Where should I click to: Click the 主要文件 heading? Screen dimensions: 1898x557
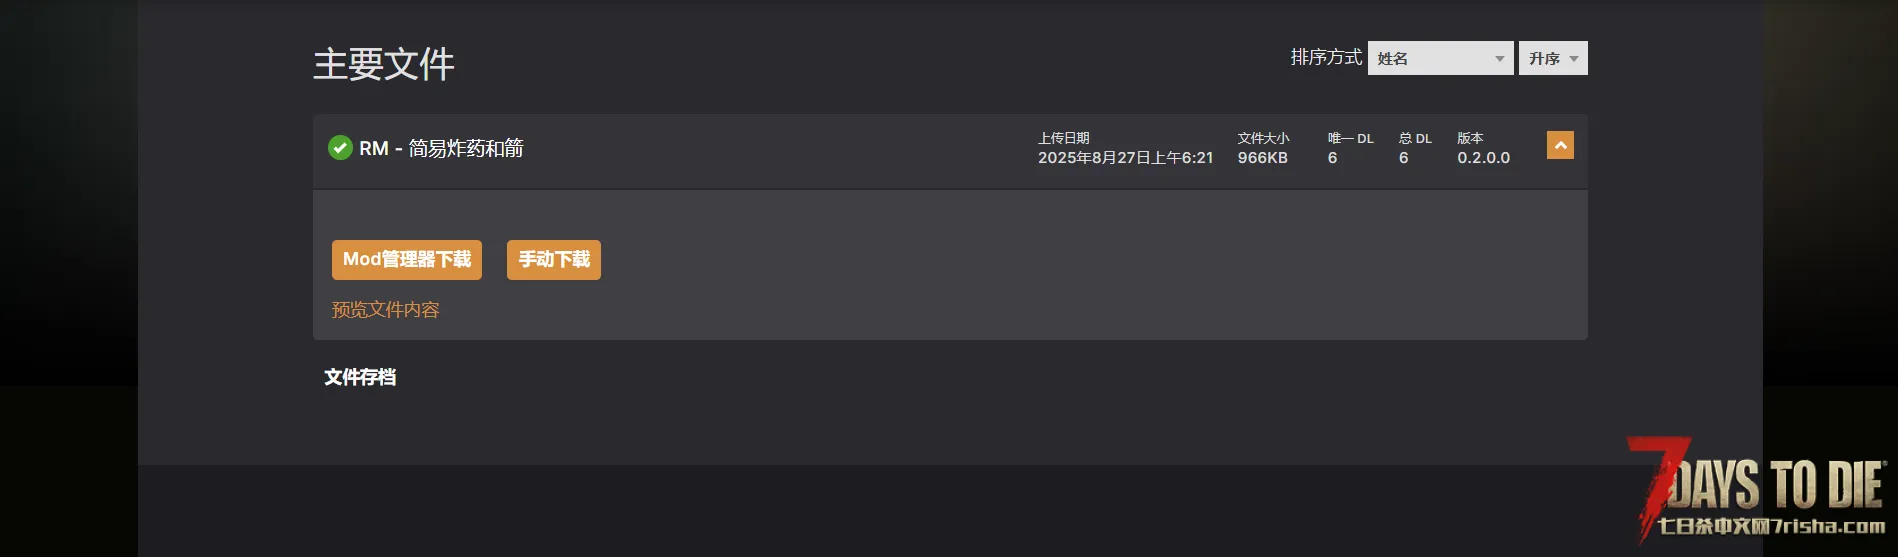(x=384, y=64)
